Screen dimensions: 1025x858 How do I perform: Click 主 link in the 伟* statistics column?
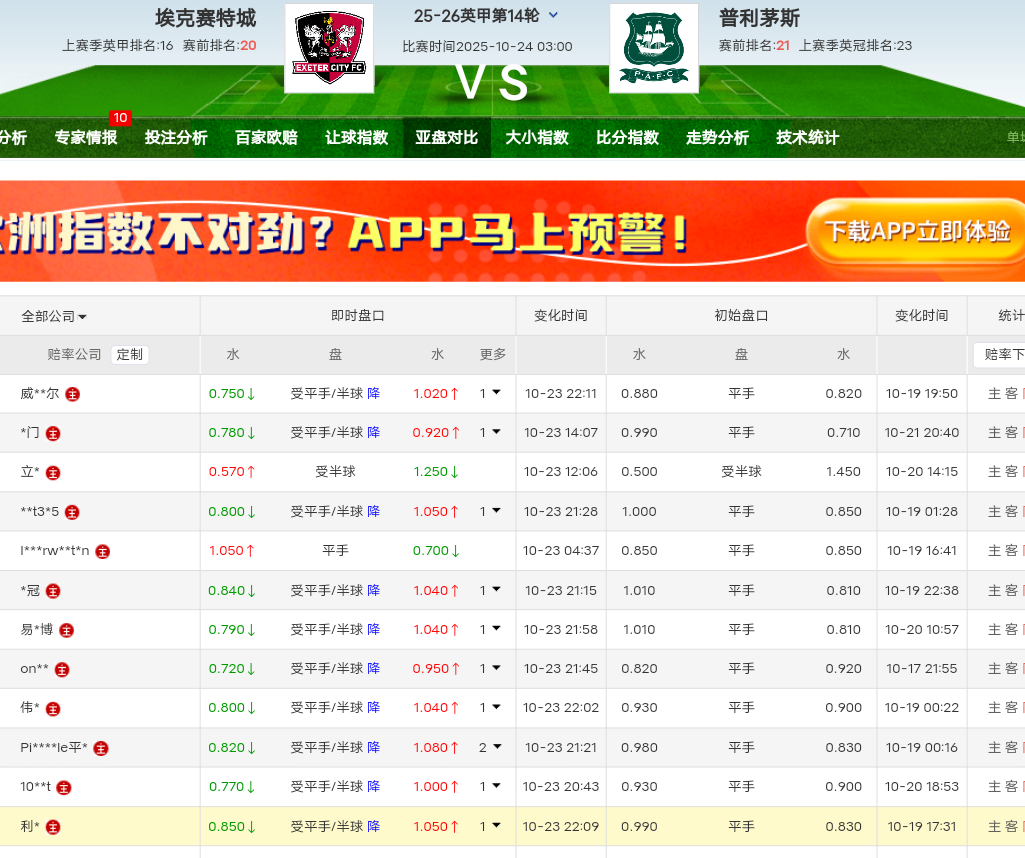click(x=994, y=708)
